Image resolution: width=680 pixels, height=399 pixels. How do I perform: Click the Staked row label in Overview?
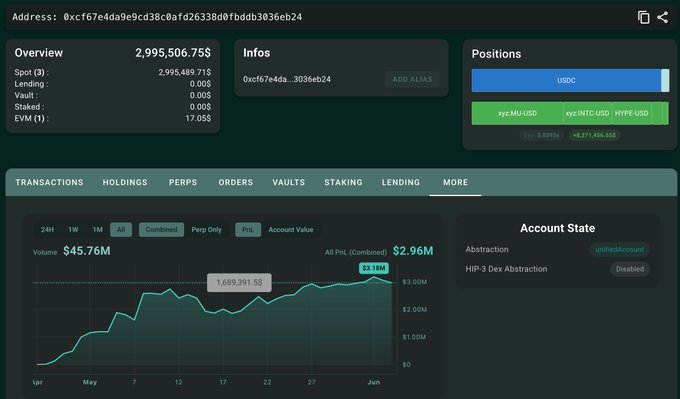coord(29,107)
